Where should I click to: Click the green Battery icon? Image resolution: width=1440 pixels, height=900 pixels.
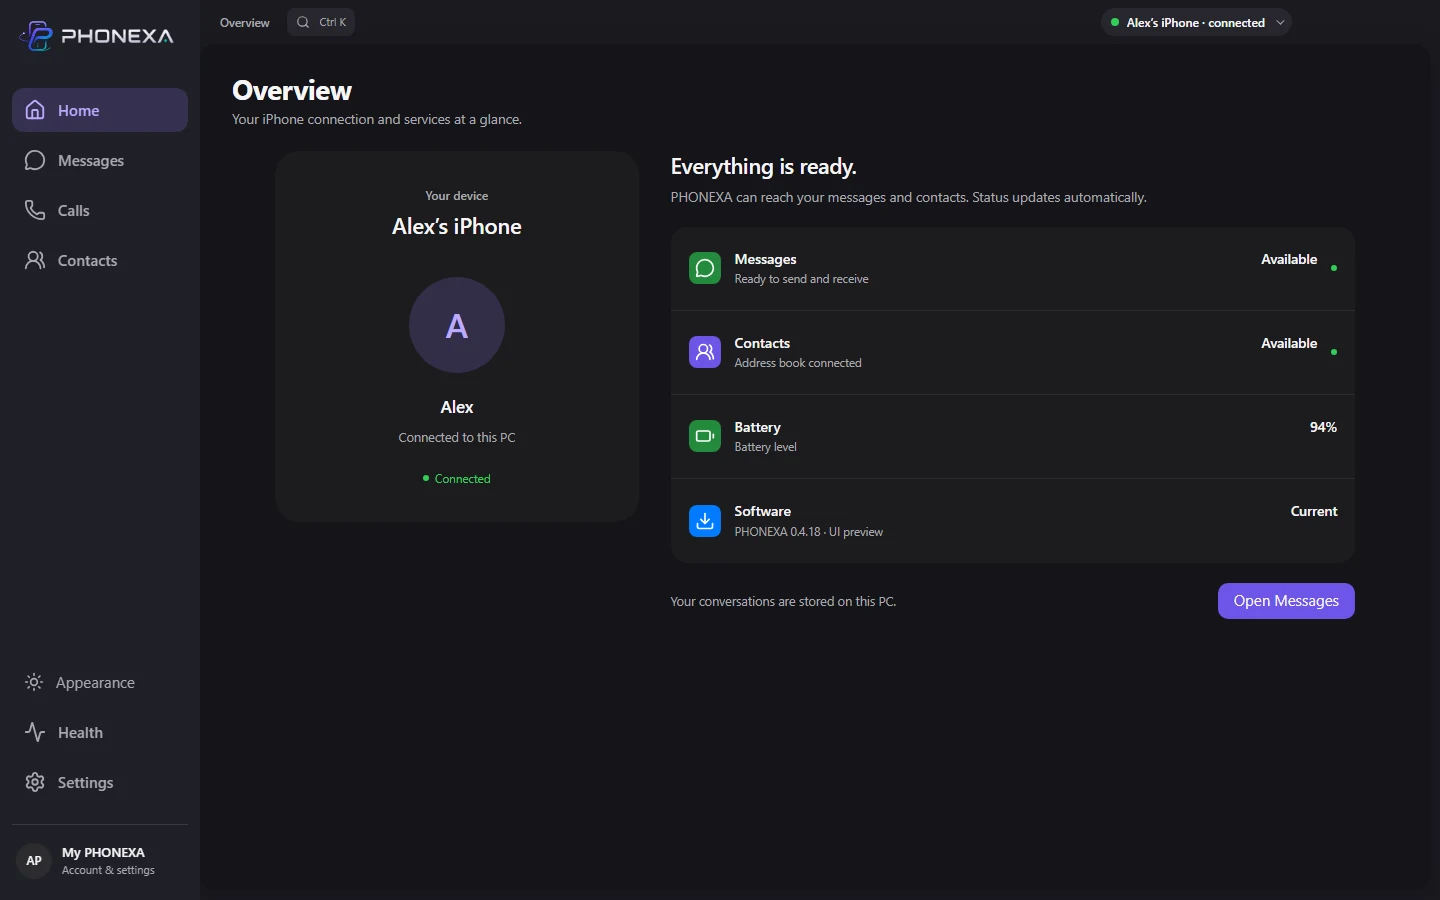tap(705, 436)
